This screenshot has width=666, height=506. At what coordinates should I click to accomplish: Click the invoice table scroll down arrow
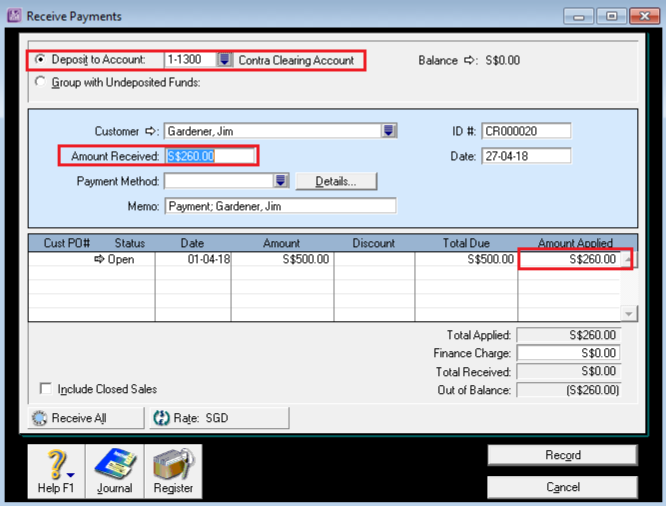pos(628,314)
